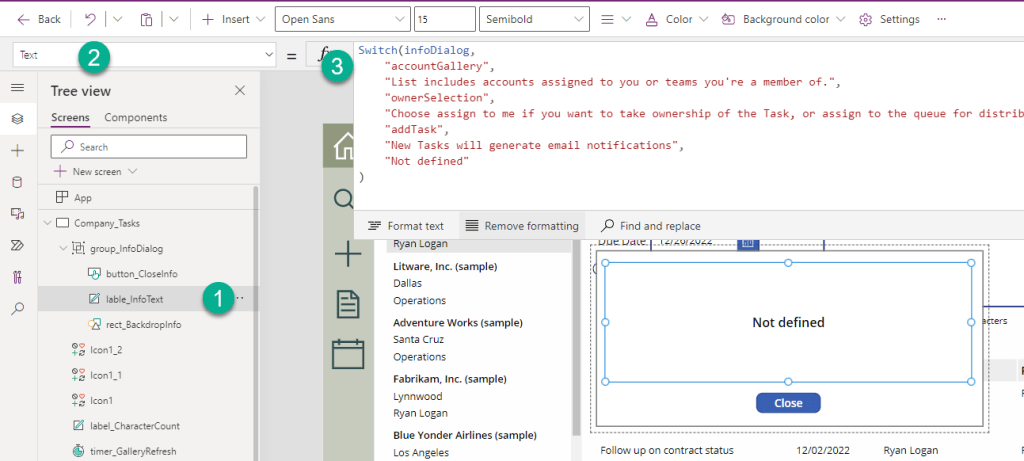Select the Not defined label text
This screenshot has width=1024, height=461.
[788, 322]
